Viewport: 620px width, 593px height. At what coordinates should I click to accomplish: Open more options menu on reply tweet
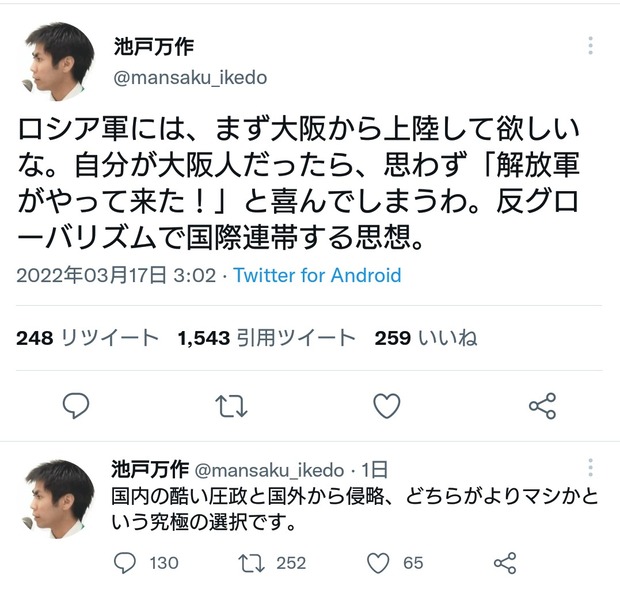coord(591,468)
